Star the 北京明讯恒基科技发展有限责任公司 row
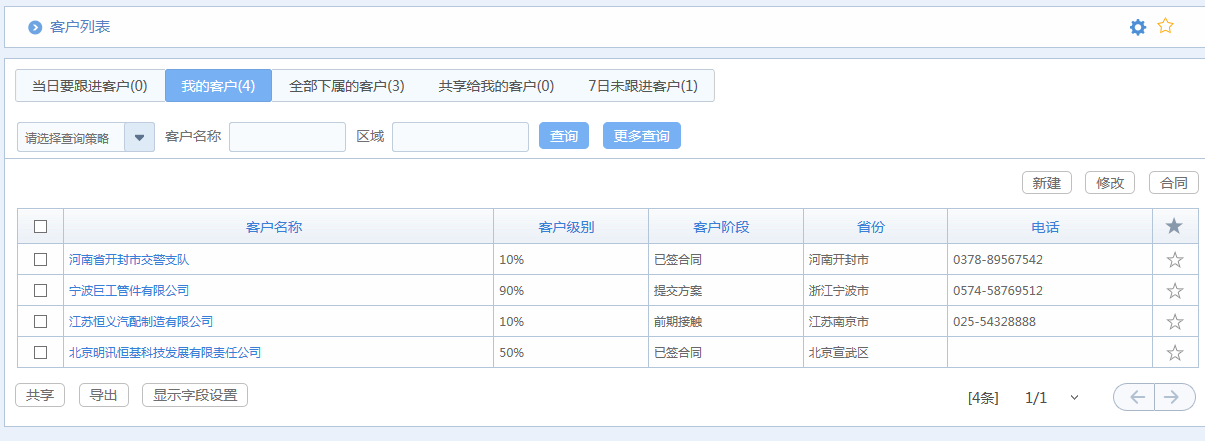 [1175, 353]
